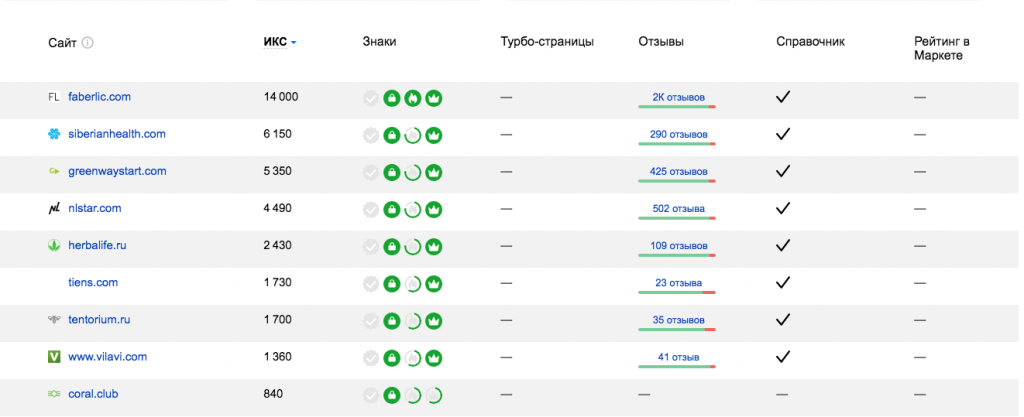This screenshot has height=417, width=1024.
Task: Click the Справочник column header
Action: (x=810, y=42)
